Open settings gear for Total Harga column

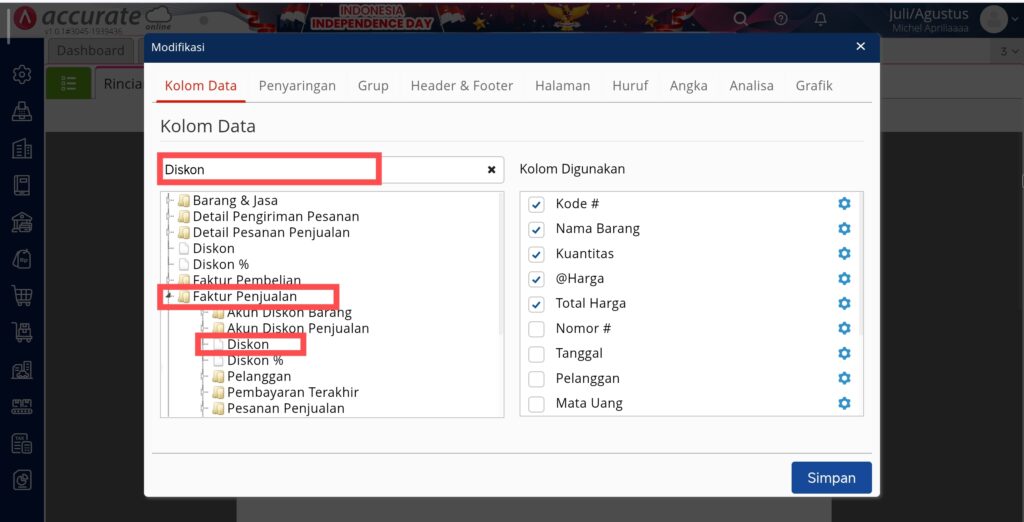844,303
